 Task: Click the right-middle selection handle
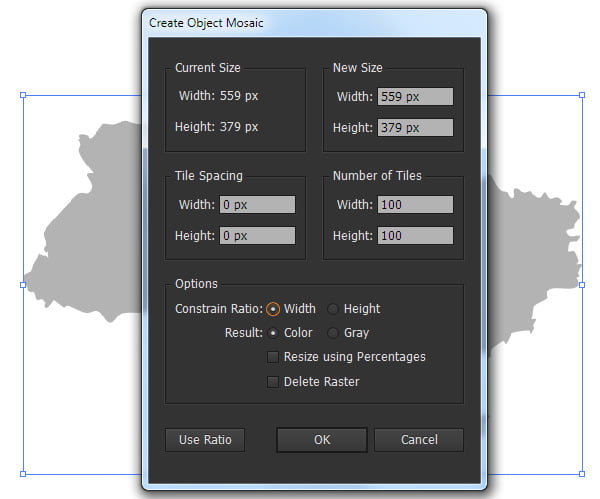582,285
